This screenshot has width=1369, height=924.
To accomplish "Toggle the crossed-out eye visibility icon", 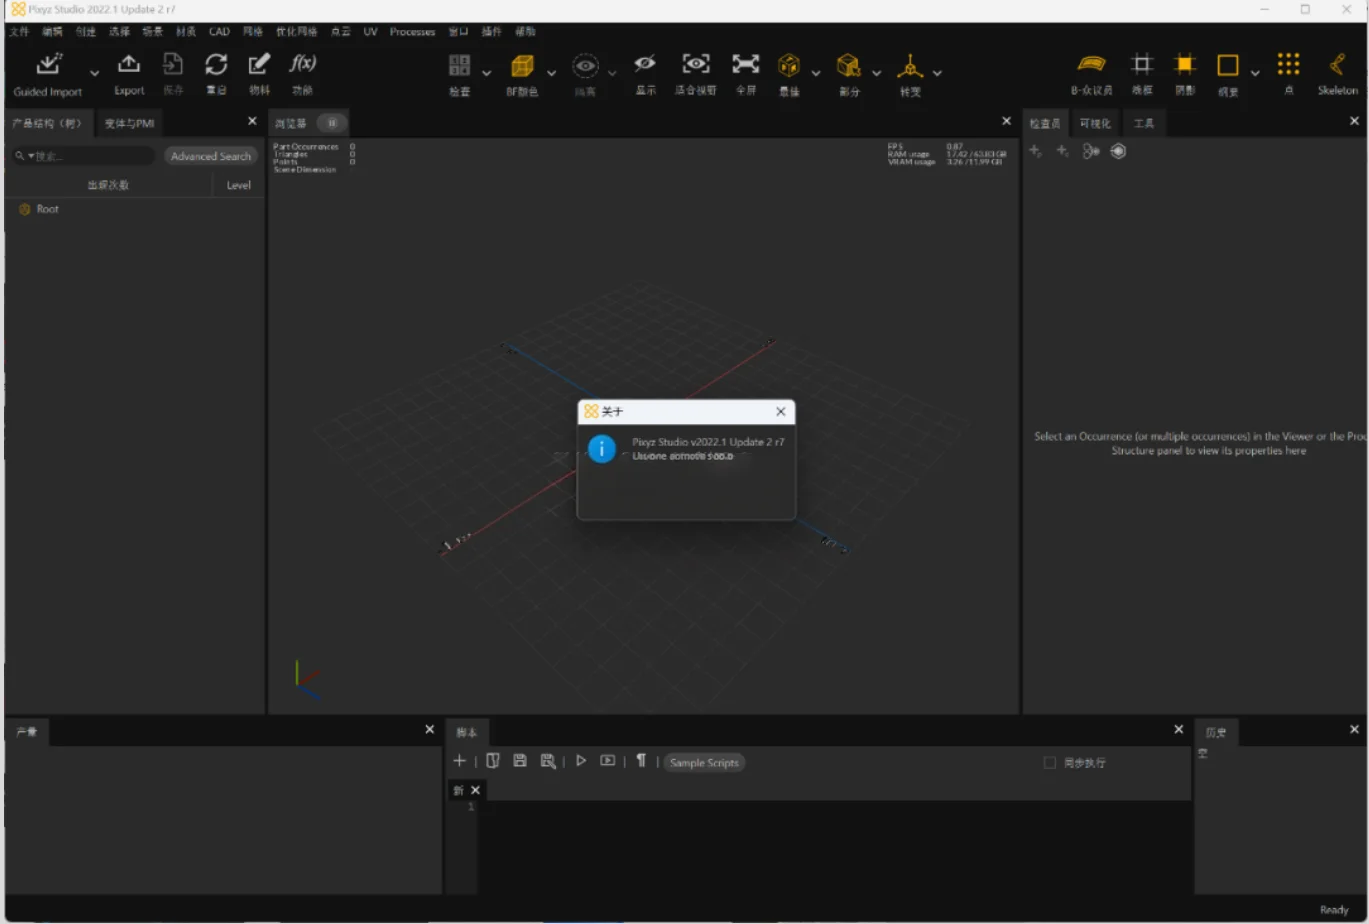I will tap(645, 64).
